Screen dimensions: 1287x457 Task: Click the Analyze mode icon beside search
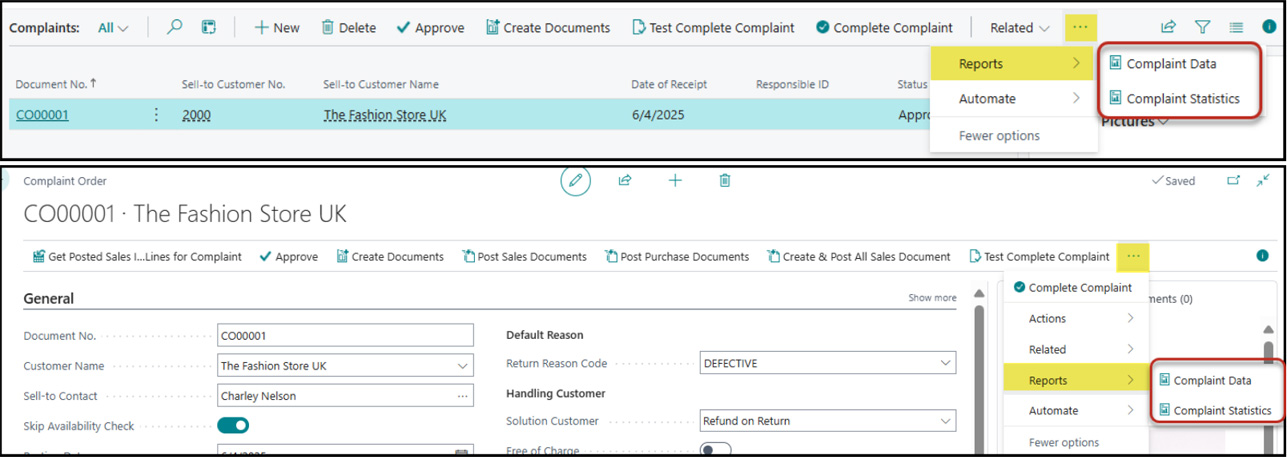(208, 28)
